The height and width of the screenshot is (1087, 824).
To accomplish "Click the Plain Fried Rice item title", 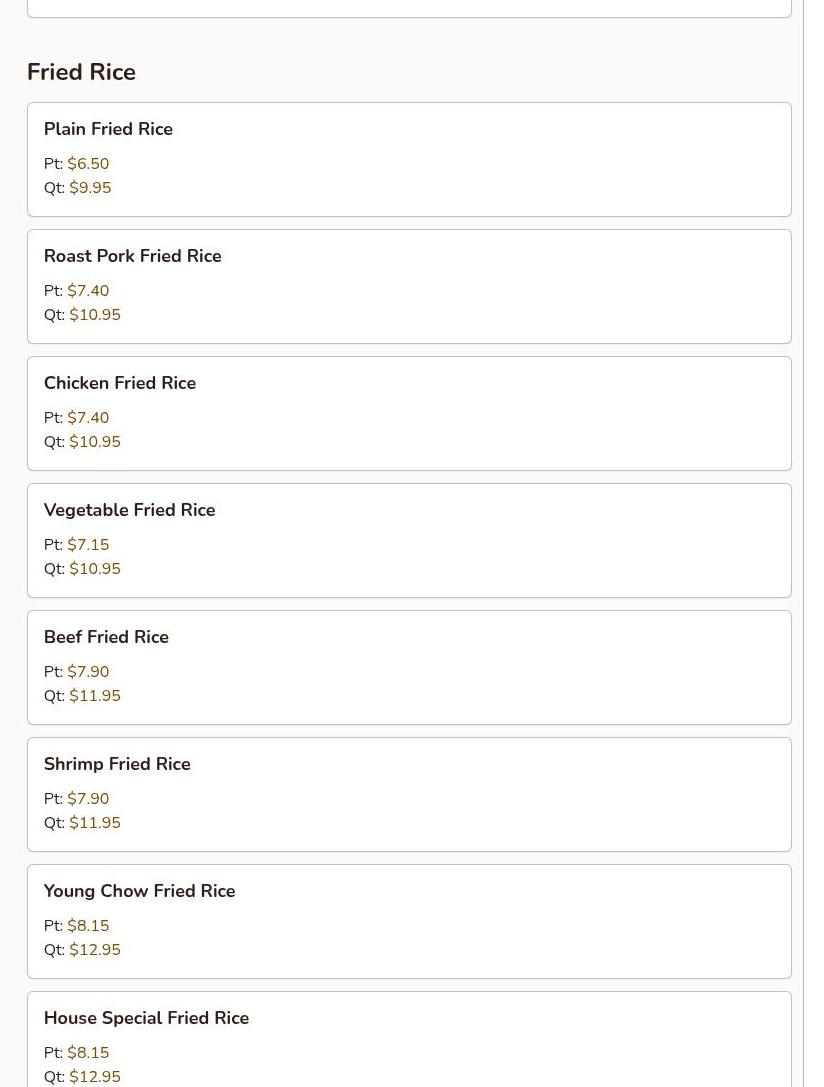I will pyautogui.click(x=108, y=129).
